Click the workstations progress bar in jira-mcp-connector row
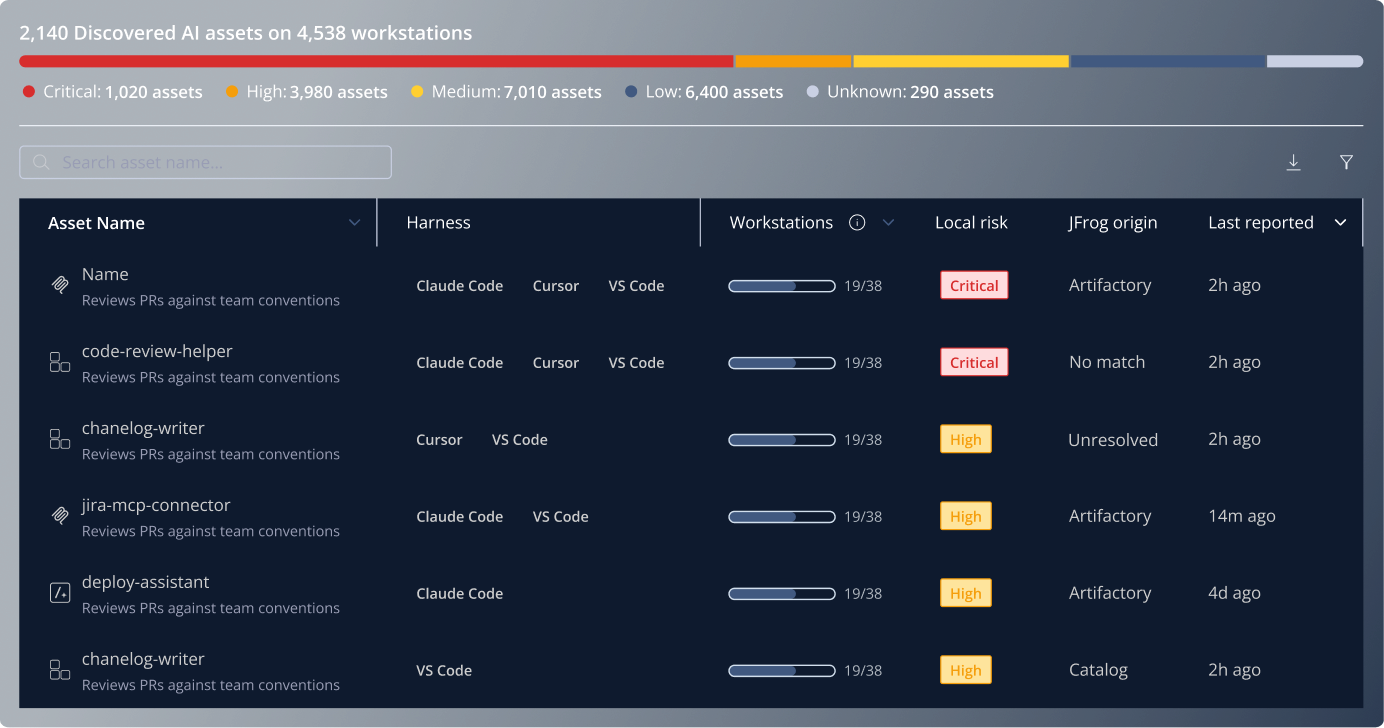 (x=782, y=517)
